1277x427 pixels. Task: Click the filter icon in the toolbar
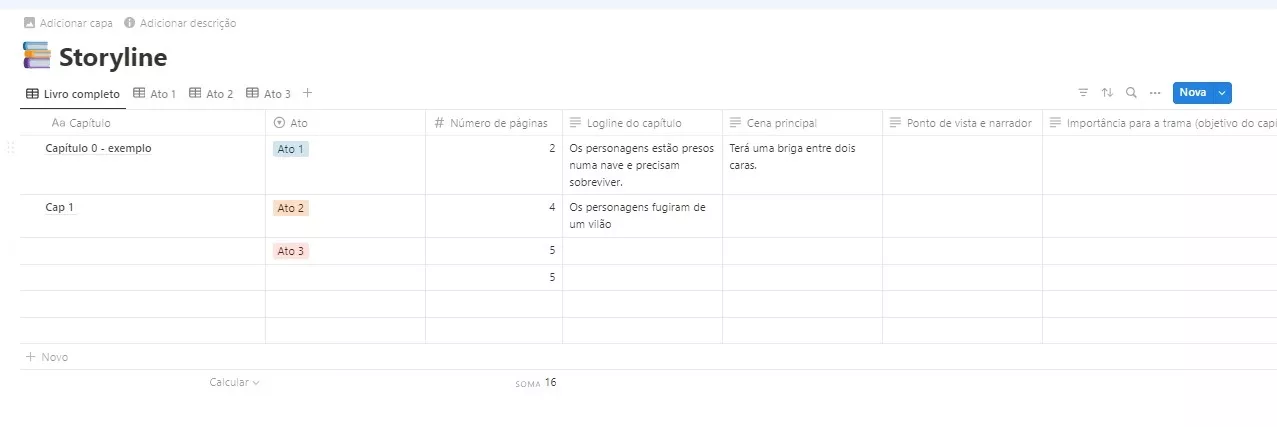(1083, 93)
